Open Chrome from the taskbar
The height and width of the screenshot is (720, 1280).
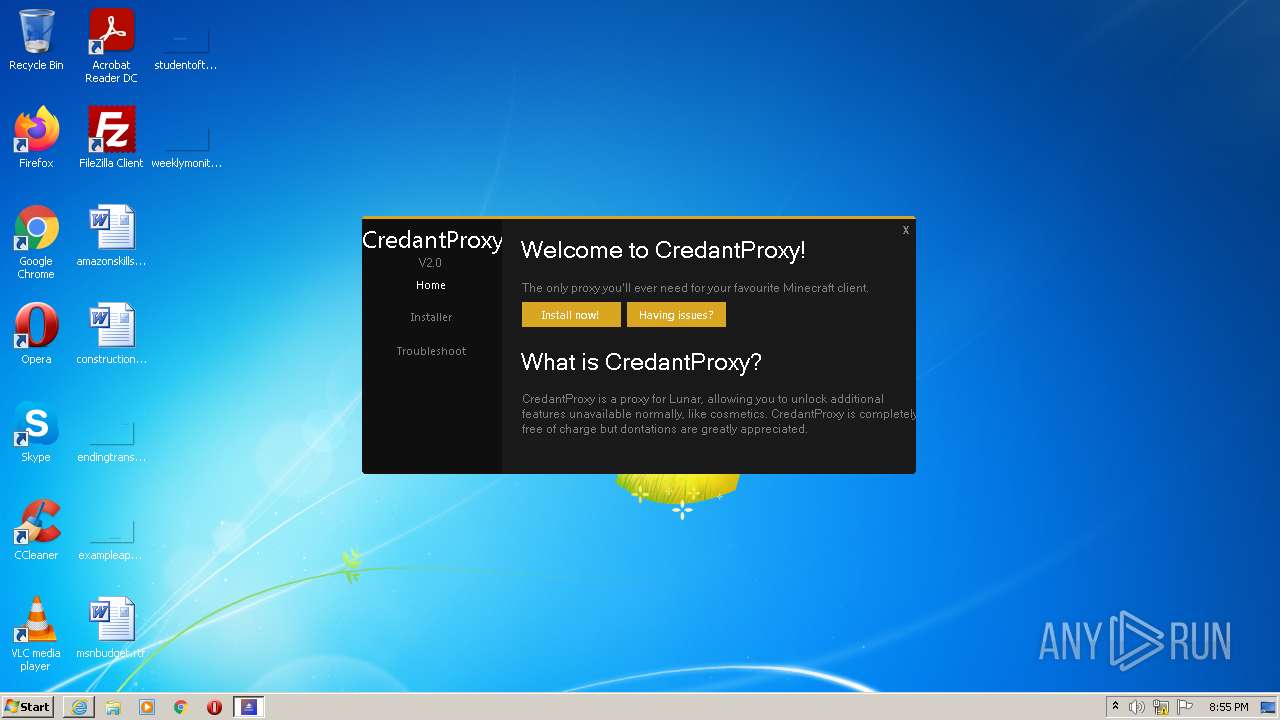click(181, 707)
